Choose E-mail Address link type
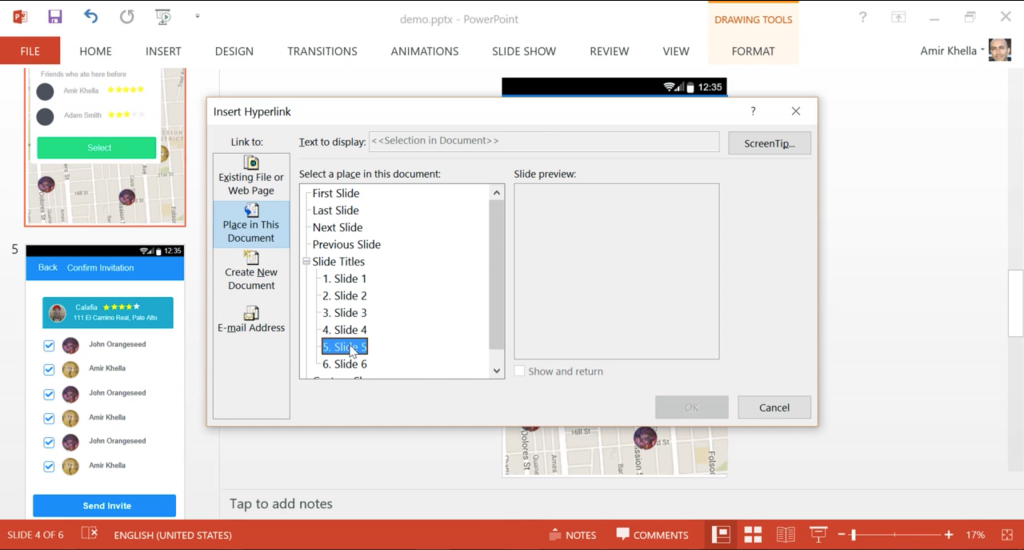This screenshot has width=1024, height=550. point(251,319)
